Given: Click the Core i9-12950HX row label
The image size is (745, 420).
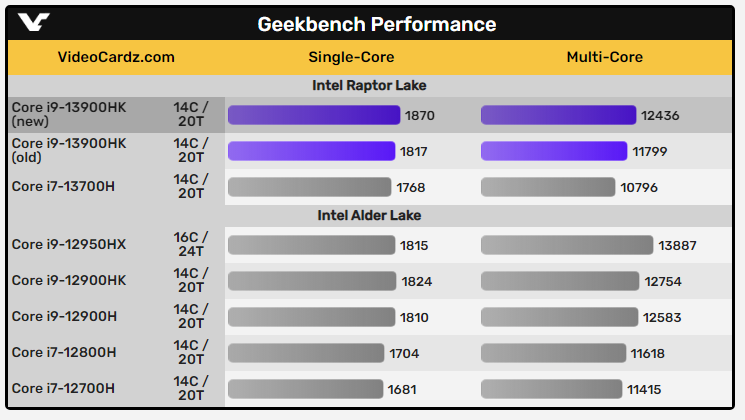Looking at the screenshot, I should click(x=66, y=244).
